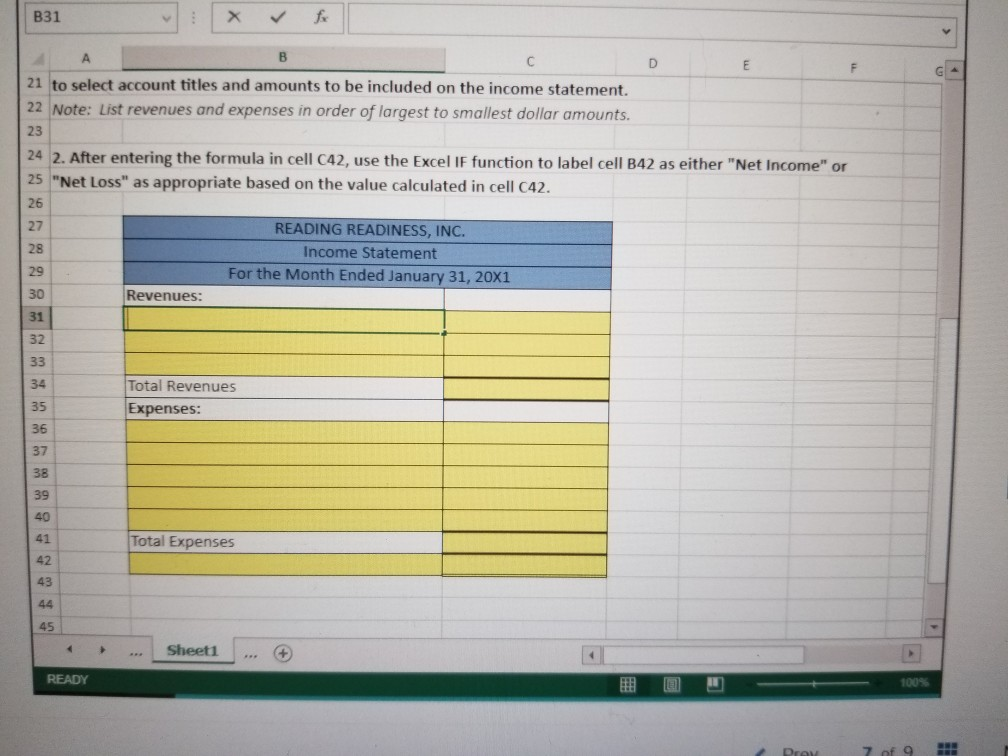This screenshot has width=1008, height=756.
Task: Select Page Layout view in status bar
Action: tap(670, 685)
